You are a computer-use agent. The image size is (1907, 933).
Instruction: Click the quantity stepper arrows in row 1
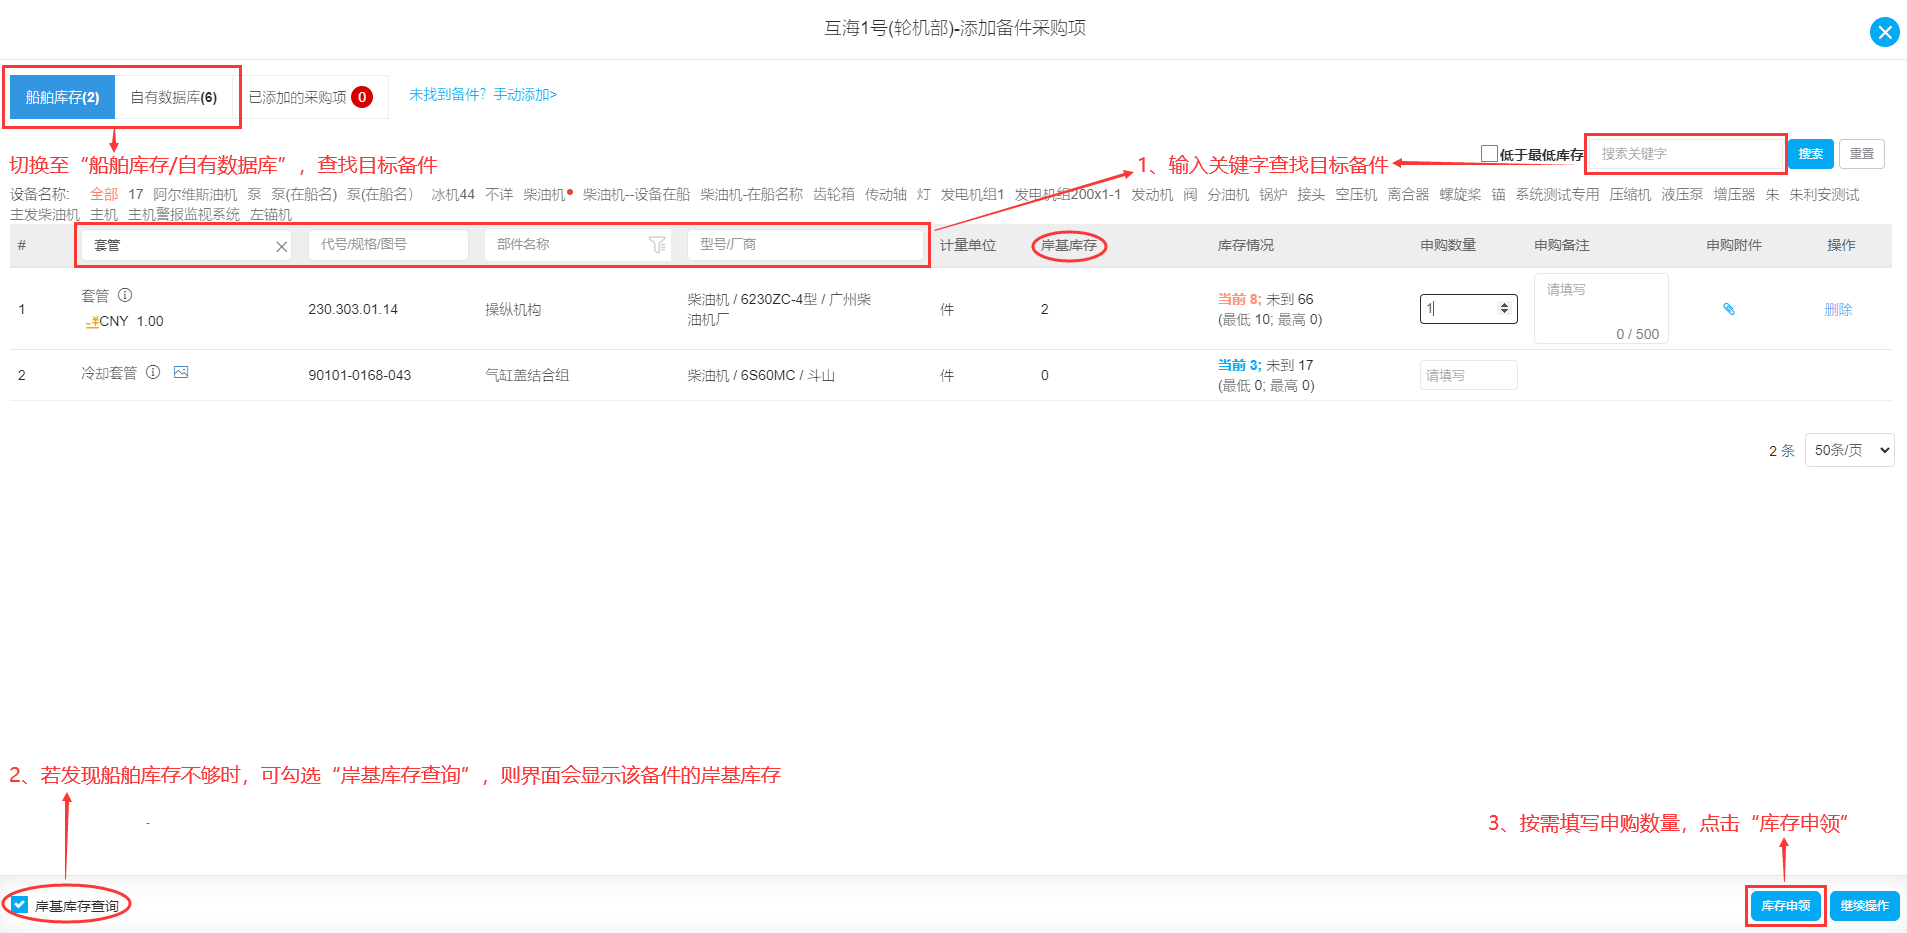coord(1504,309)
